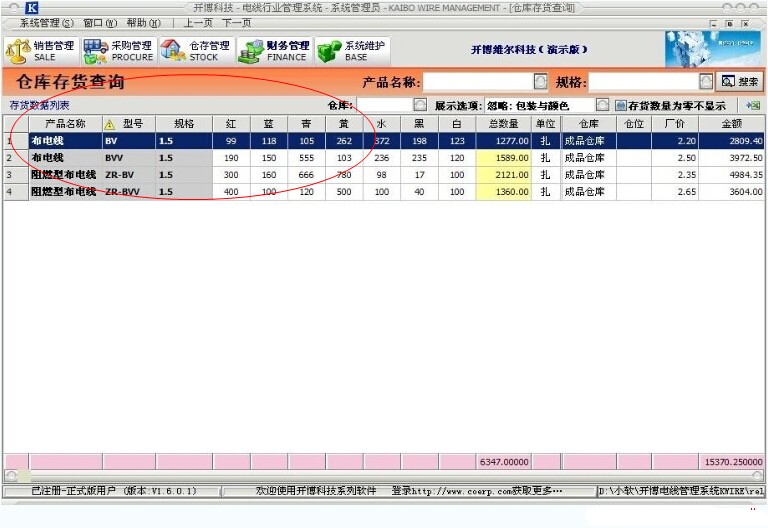Click the horizontal scrollbar at bottom
This screenshot has height=528, width=768.
tap(384, 475)
